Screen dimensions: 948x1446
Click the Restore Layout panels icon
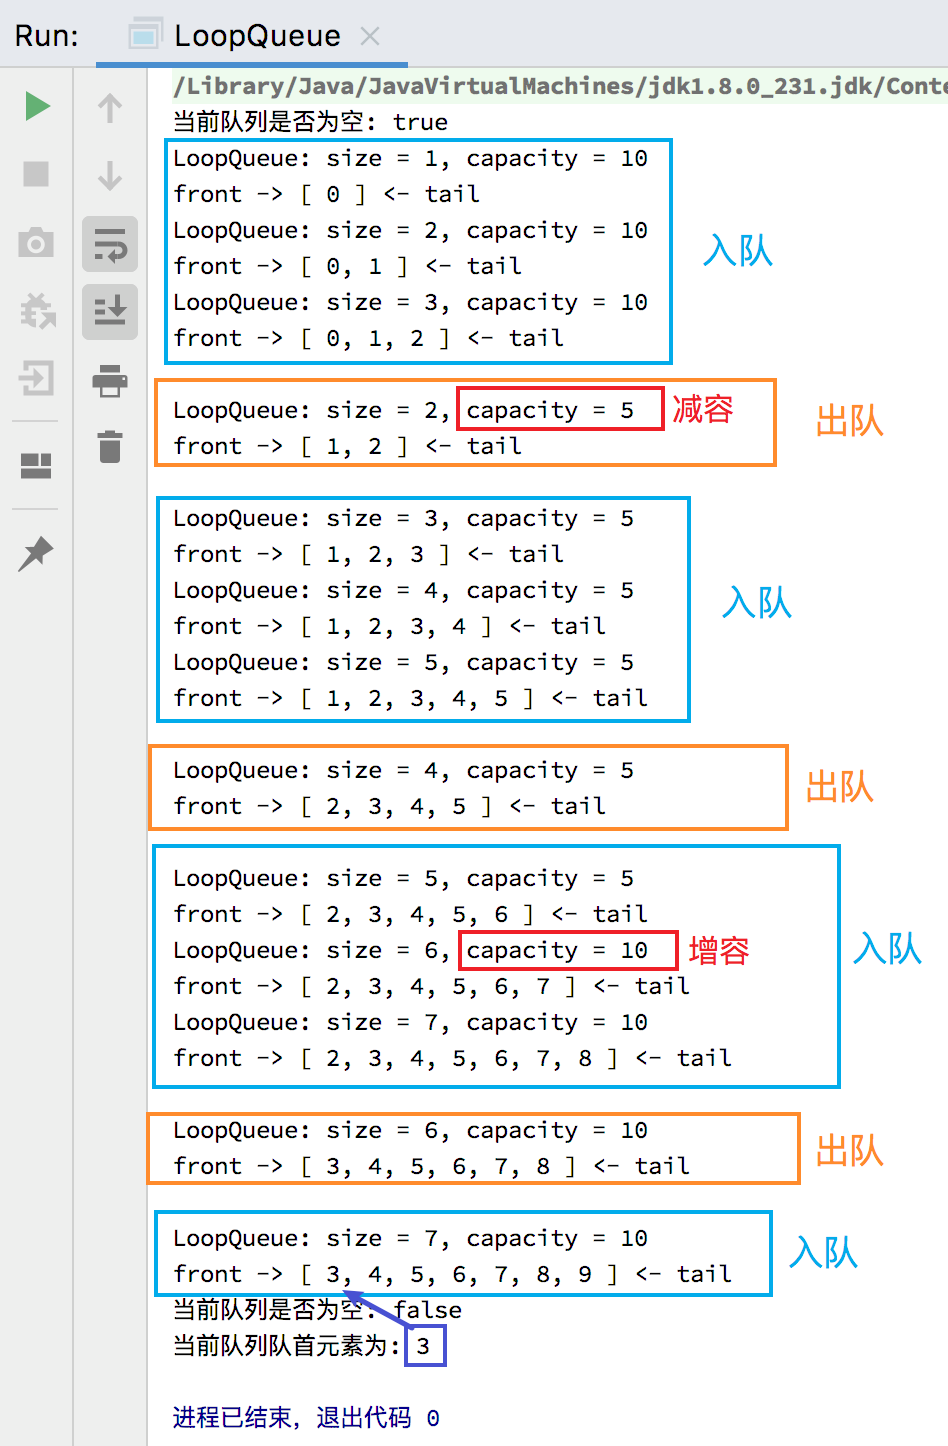pos(37,465)
